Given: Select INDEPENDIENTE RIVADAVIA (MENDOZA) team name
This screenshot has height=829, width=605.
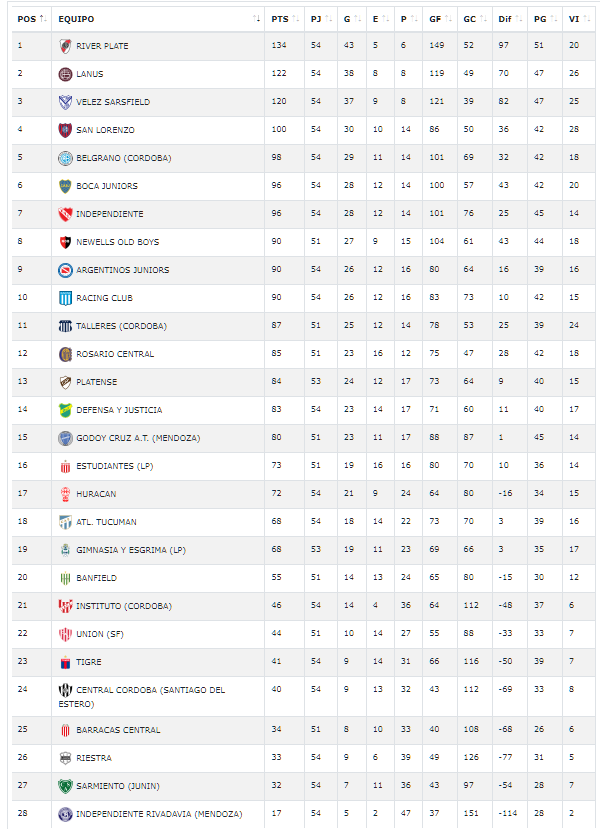Looking at the screenshot, I should pyautogui.click(x=159, y=814).
